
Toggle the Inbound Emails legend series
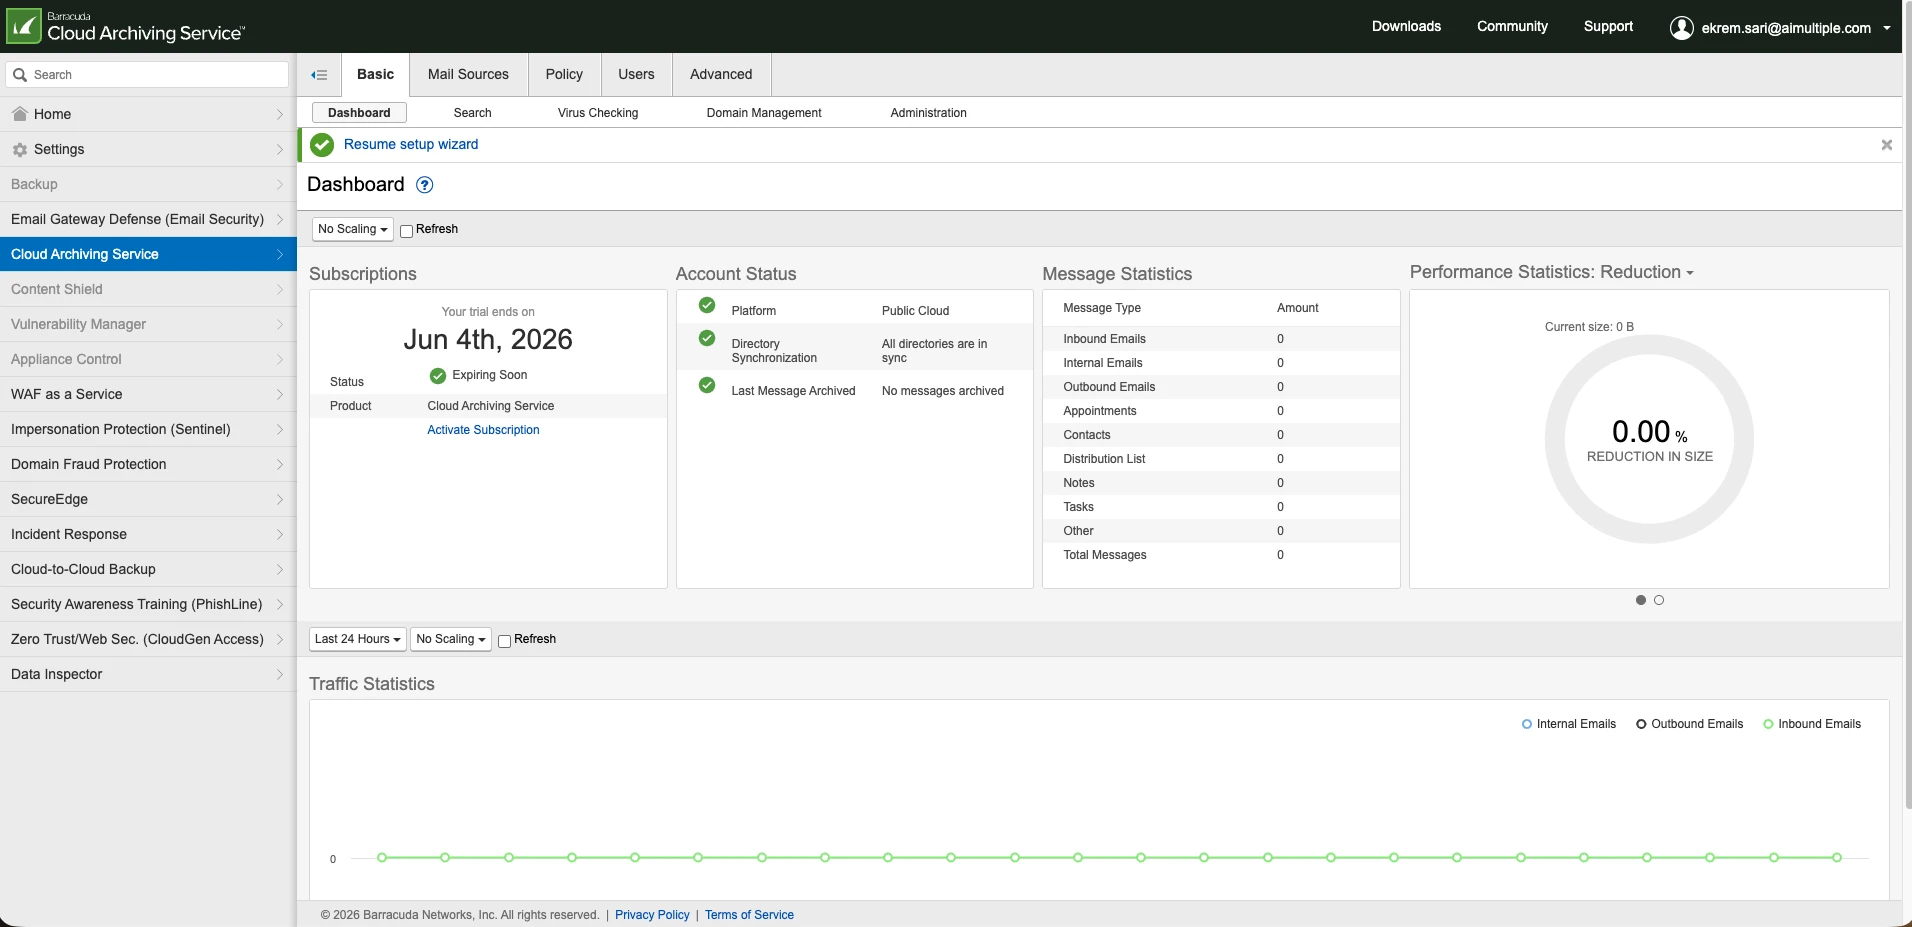coord(1812,724)
